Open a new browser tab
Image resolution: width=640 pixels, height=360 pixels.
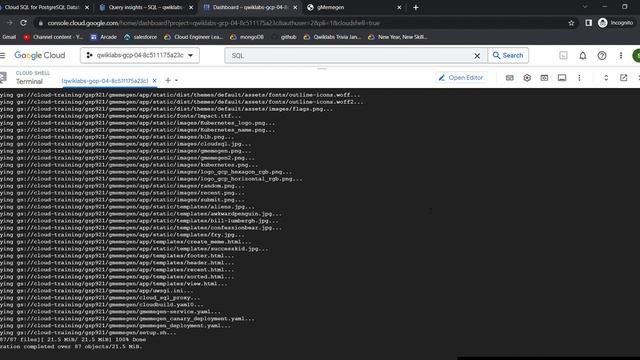click(x=416, y=7)
